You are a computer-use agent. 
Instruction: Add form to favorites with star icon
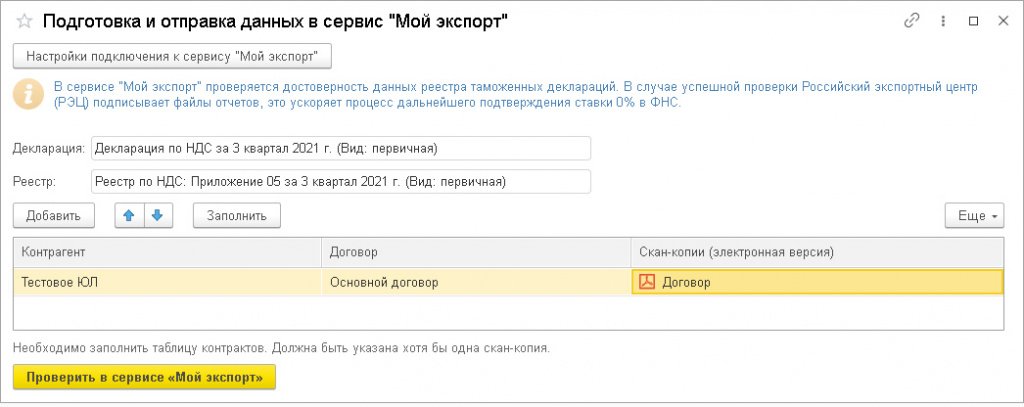[25, 21]
